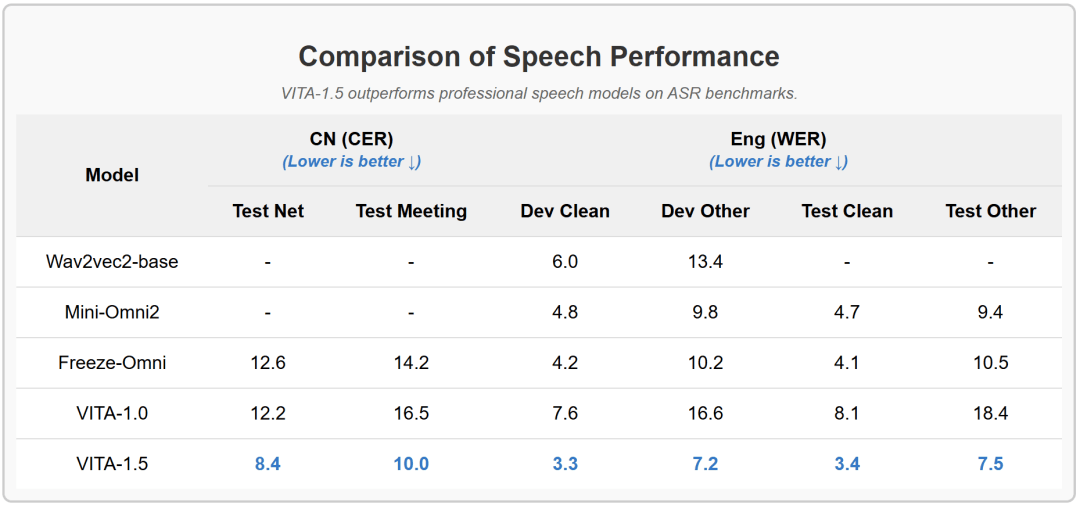
Task: Select the Mini-Omni2 row label
Action: pyautogui.click(x=112, y=313)
